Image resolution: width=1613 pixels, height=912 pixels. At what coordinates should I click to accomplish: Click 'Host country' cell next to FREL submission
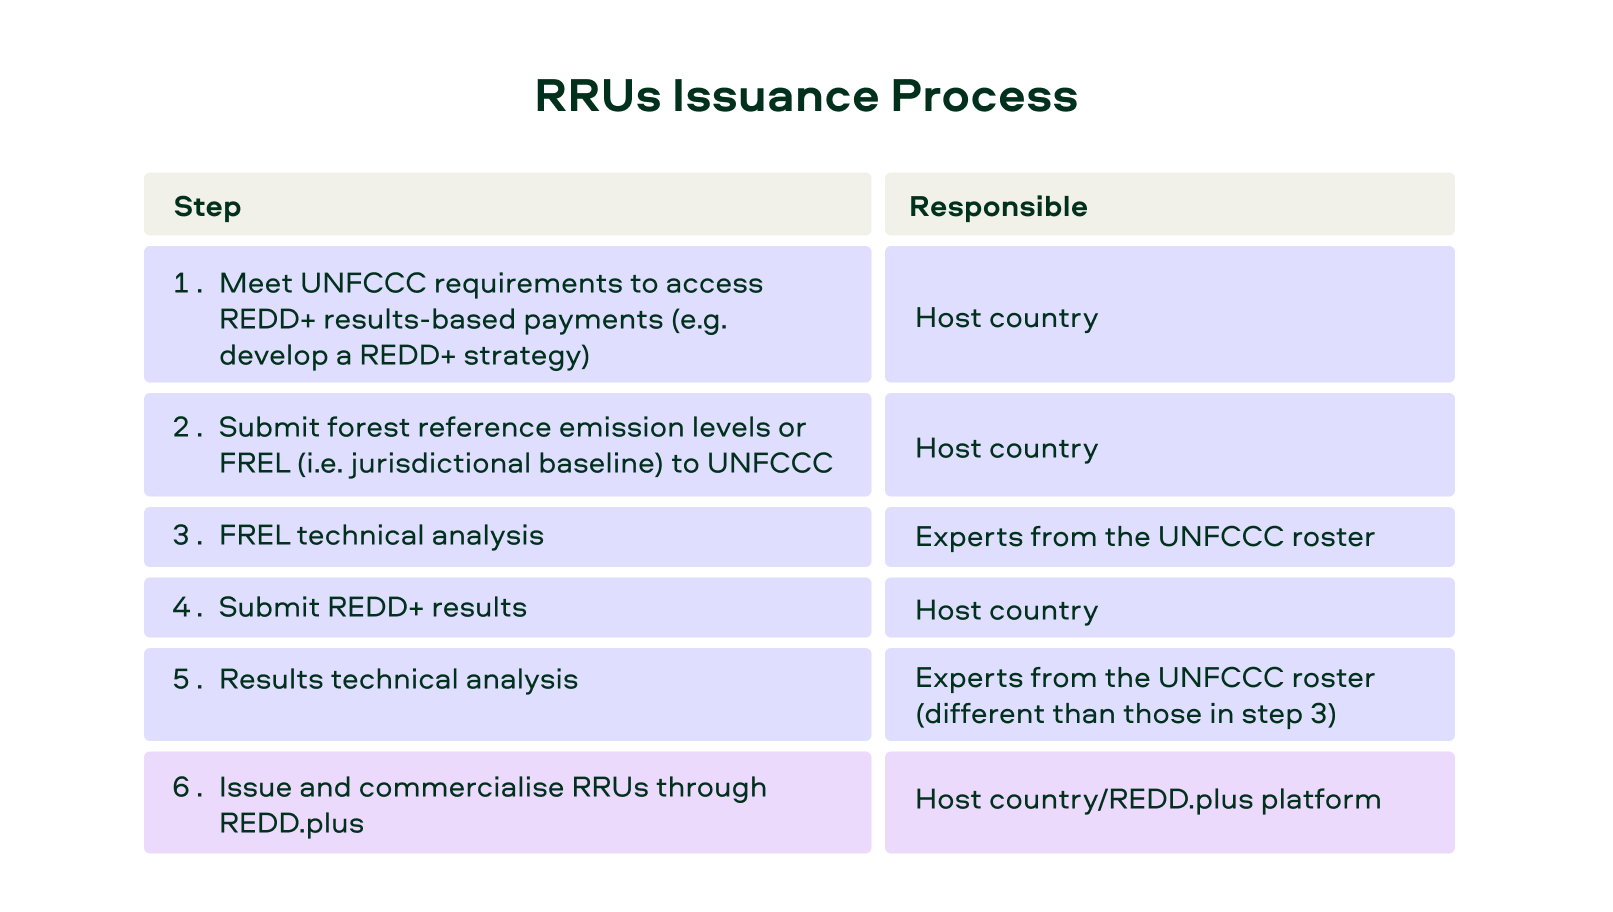click(x=1169, y=445)
